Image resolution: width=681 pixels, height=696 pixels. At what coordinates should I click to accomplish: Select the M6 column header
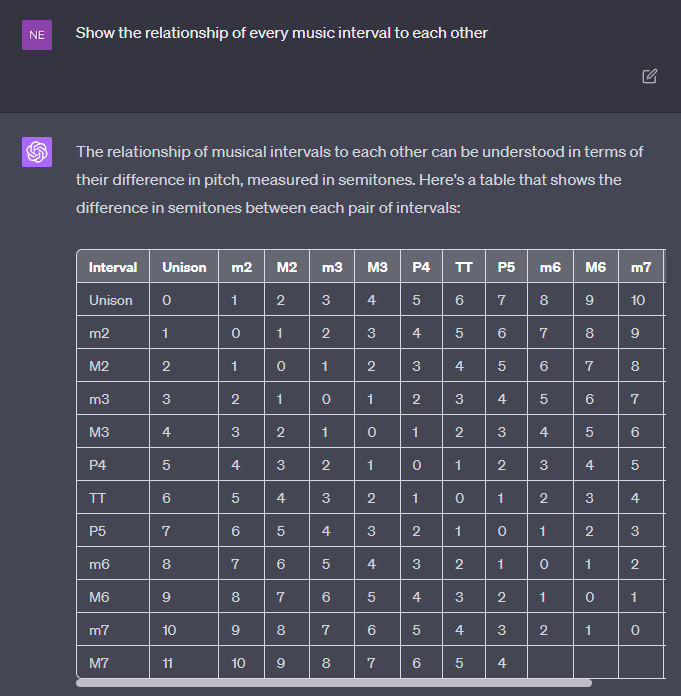point(596,267)
